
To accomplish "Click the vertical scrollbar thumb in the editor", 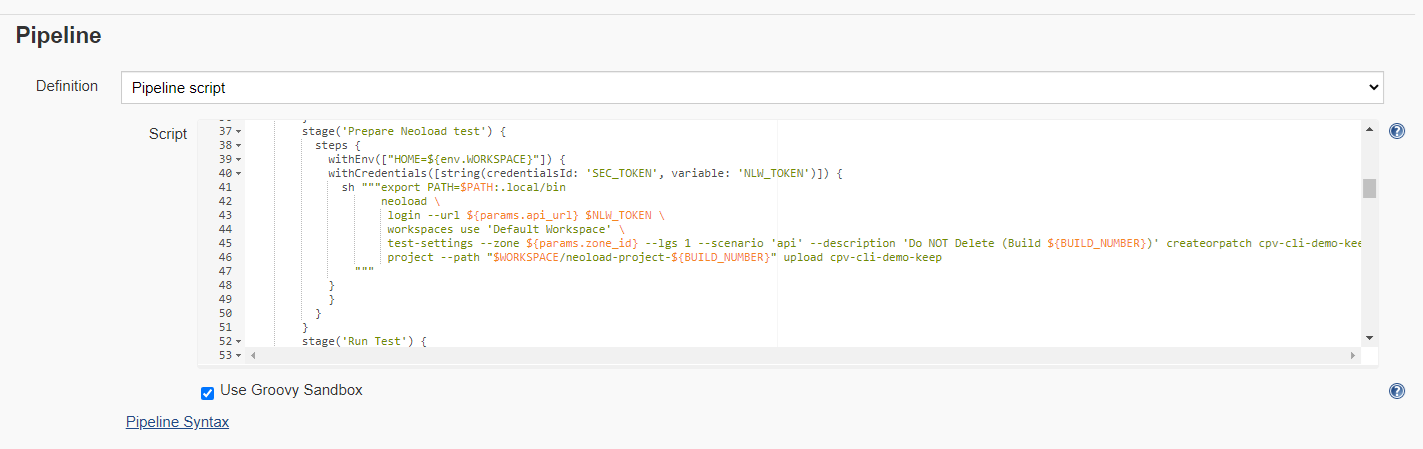I will pos(1369,188).
